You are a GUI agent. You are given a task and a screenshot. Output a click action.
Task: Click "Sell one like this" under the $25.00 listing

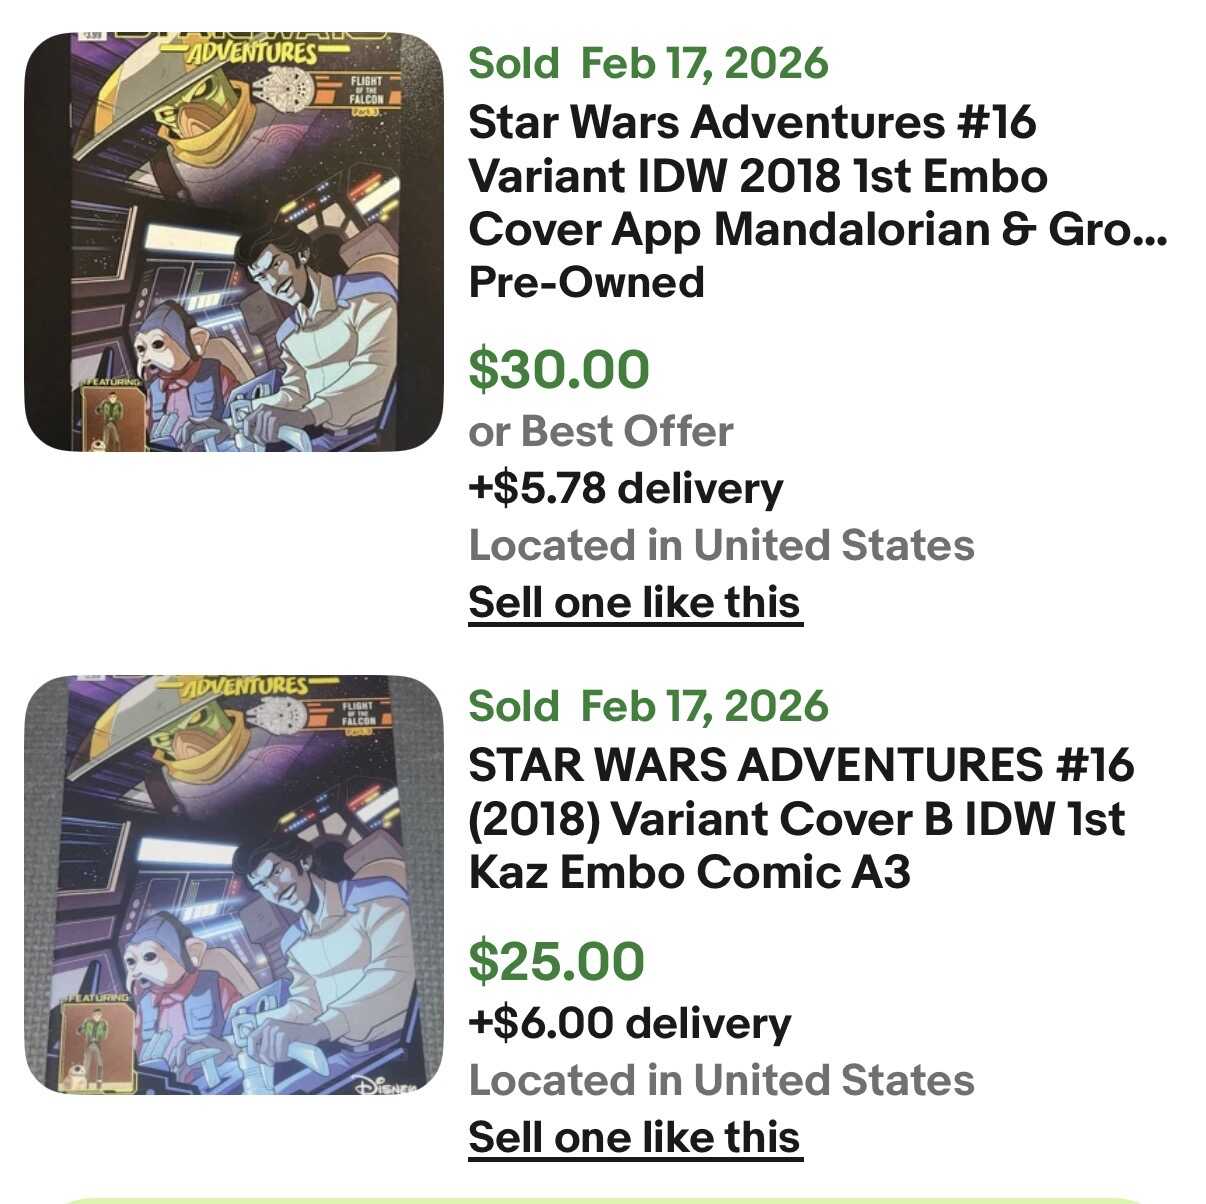coord(635,1138)
